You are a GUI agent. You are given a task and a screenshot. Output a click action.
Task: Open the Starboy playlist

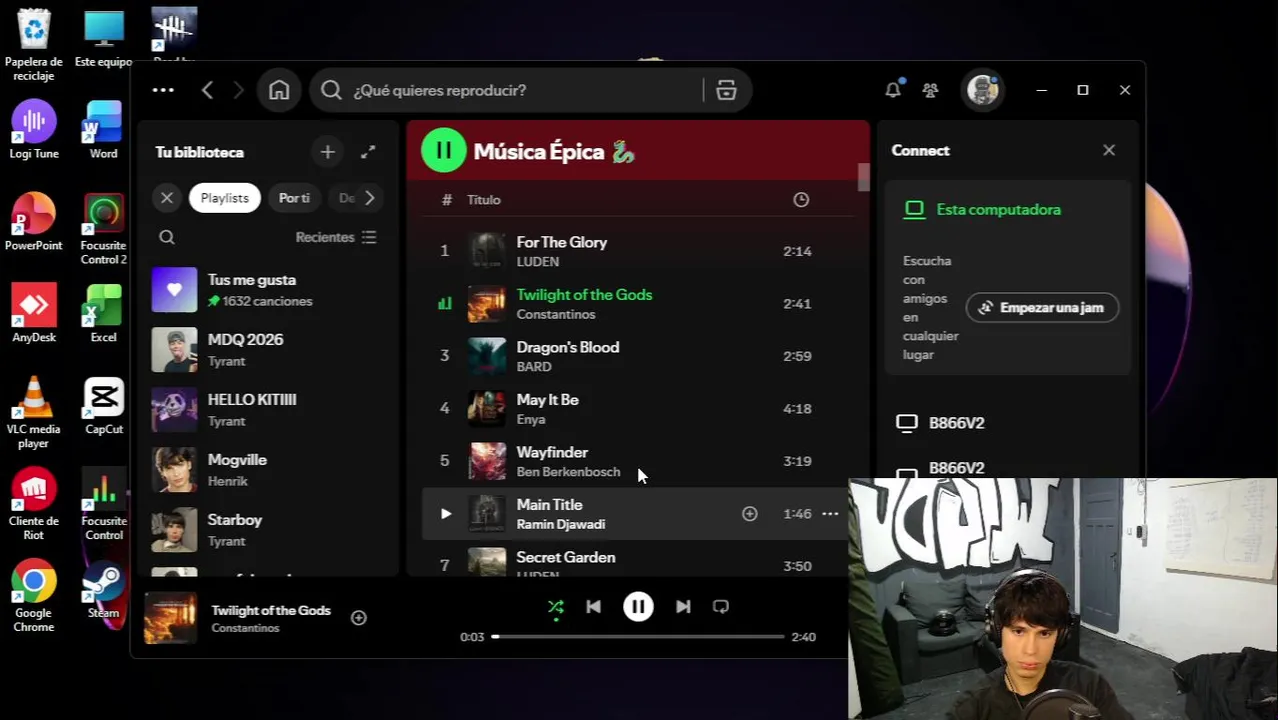pos(267,530)
